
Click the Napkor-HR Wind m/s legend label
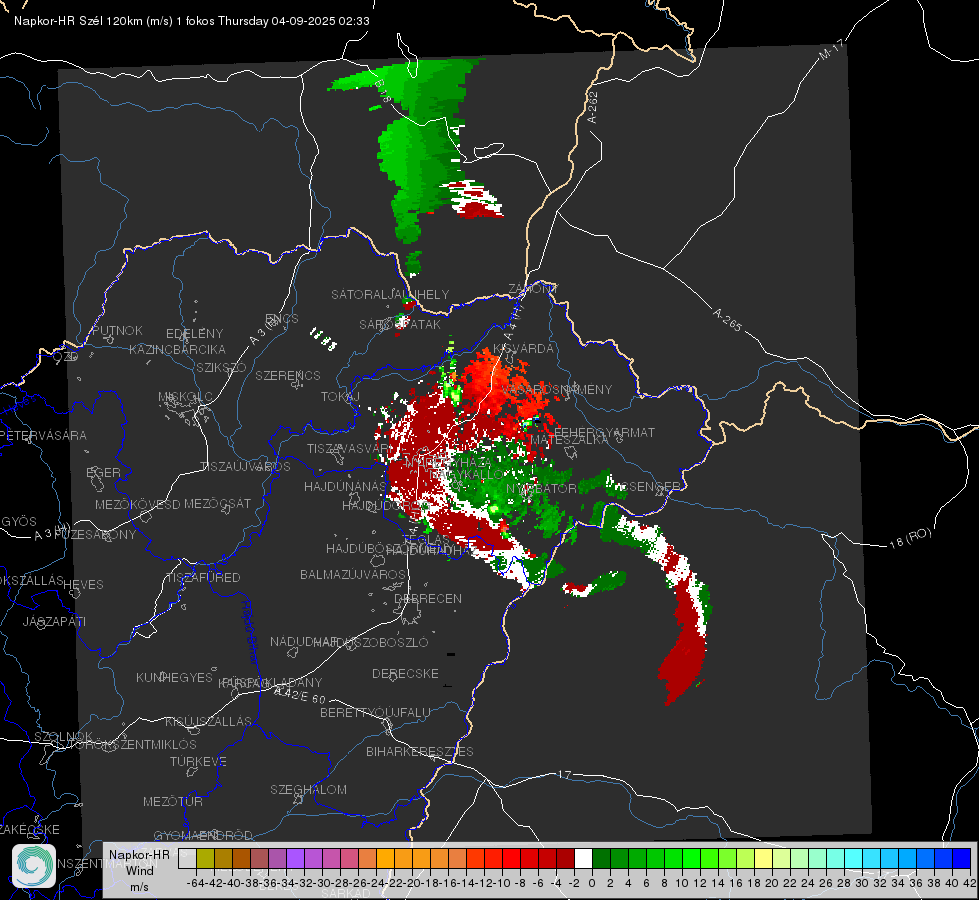click(139, 870)
